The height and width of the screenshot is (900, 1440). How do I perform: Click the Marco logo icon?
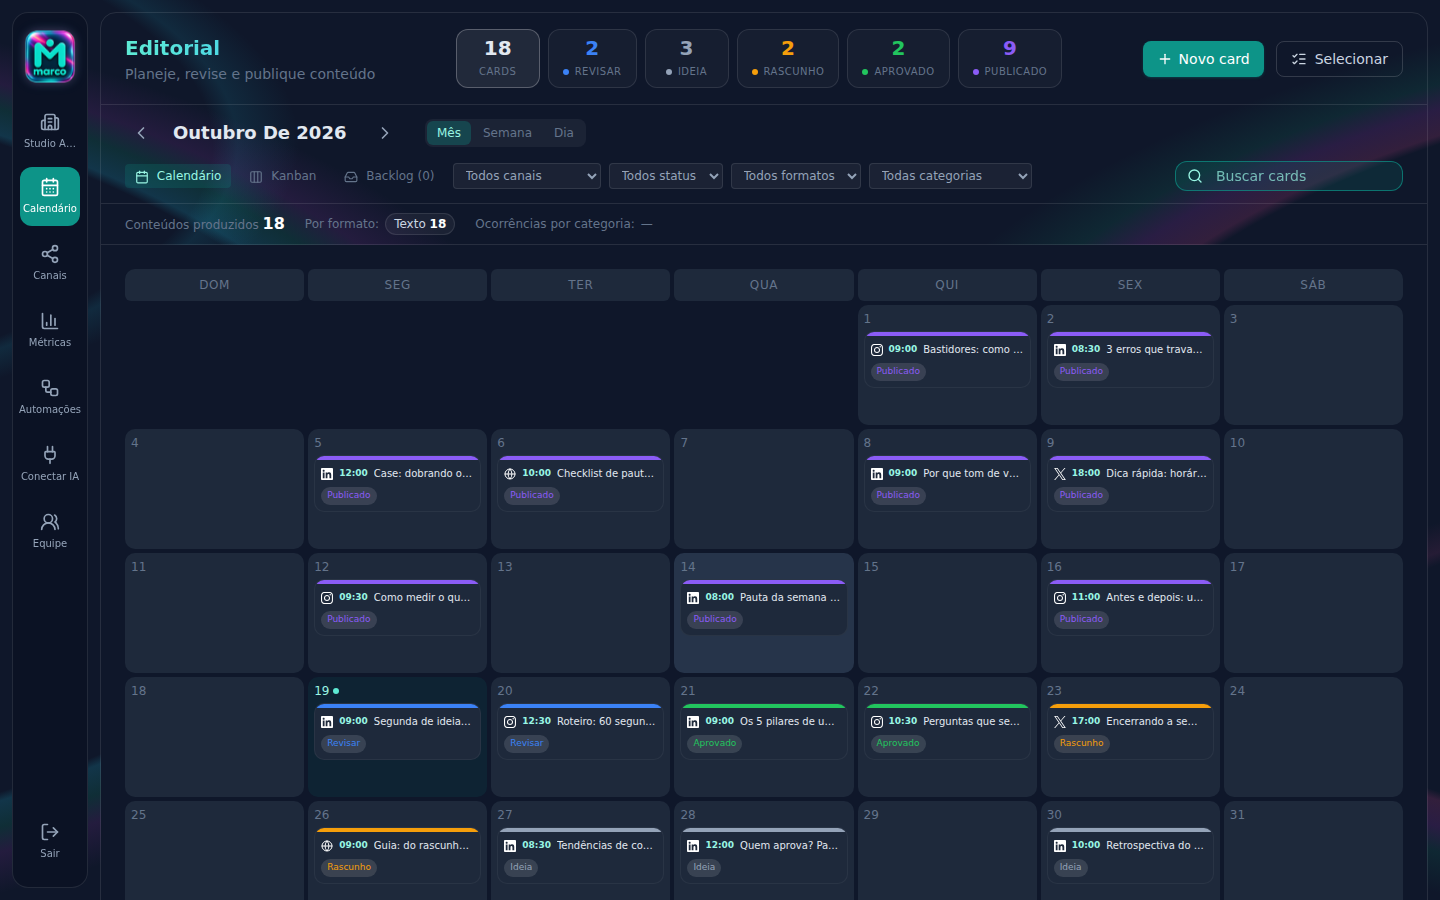pos(50,57)
